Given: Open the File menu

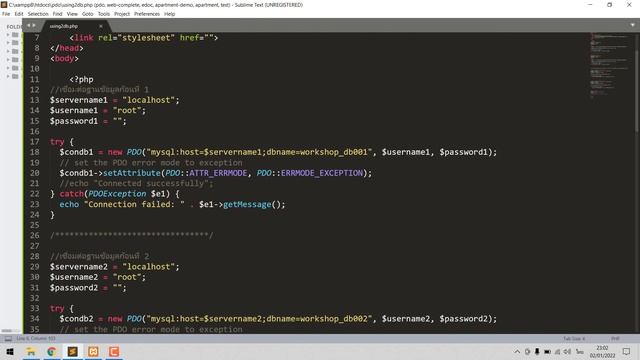Looking at the screenshot, I should tap(6, 14).
